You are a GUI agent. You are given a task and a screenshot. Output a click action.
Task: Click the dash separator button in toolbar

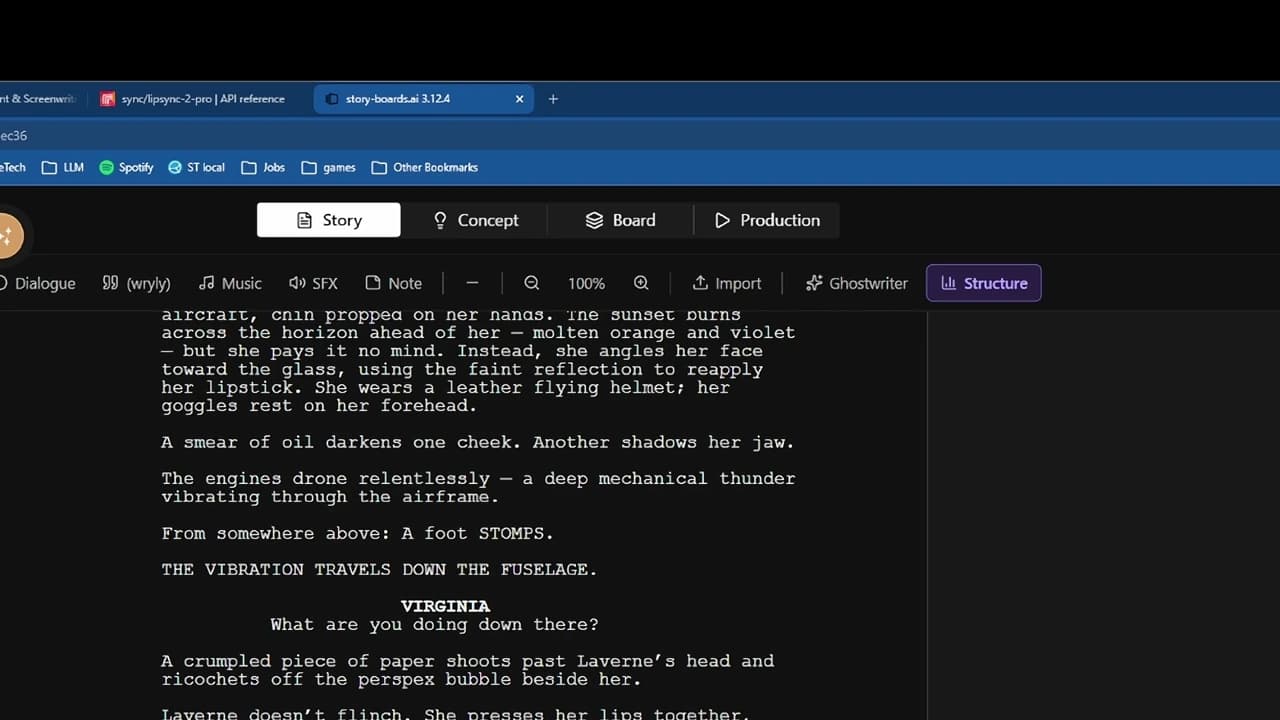coord(472,283)
